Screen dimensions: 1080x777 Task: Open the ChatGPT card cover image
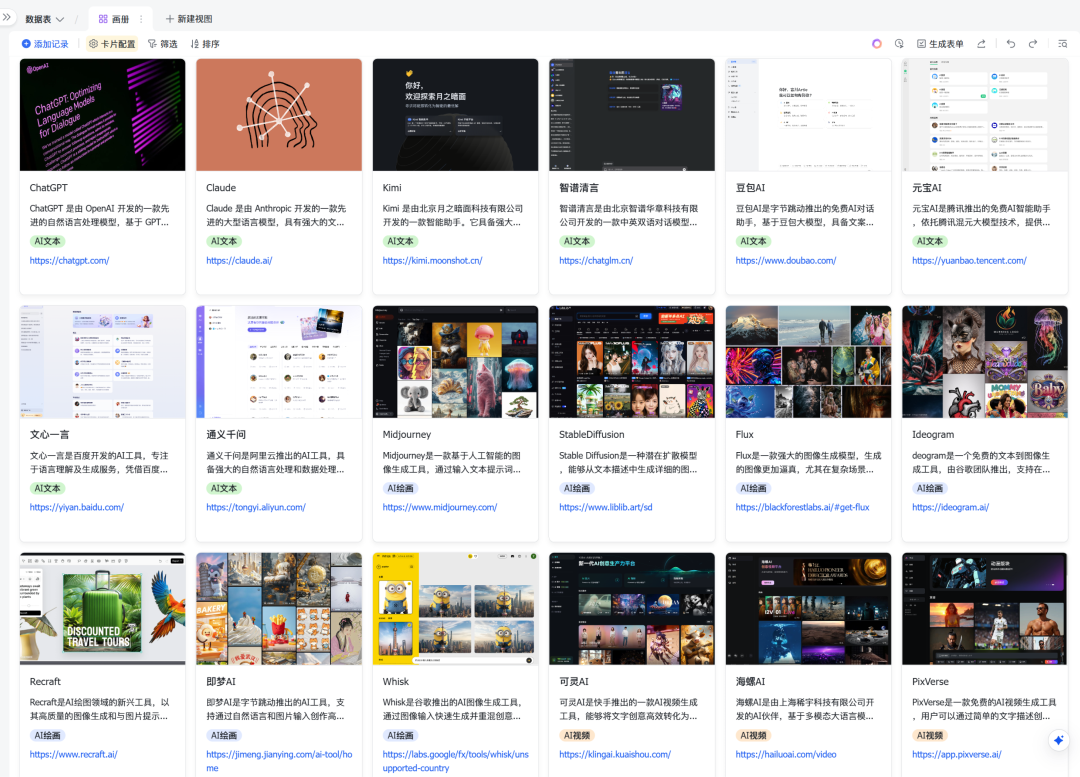tap(103, 114)
